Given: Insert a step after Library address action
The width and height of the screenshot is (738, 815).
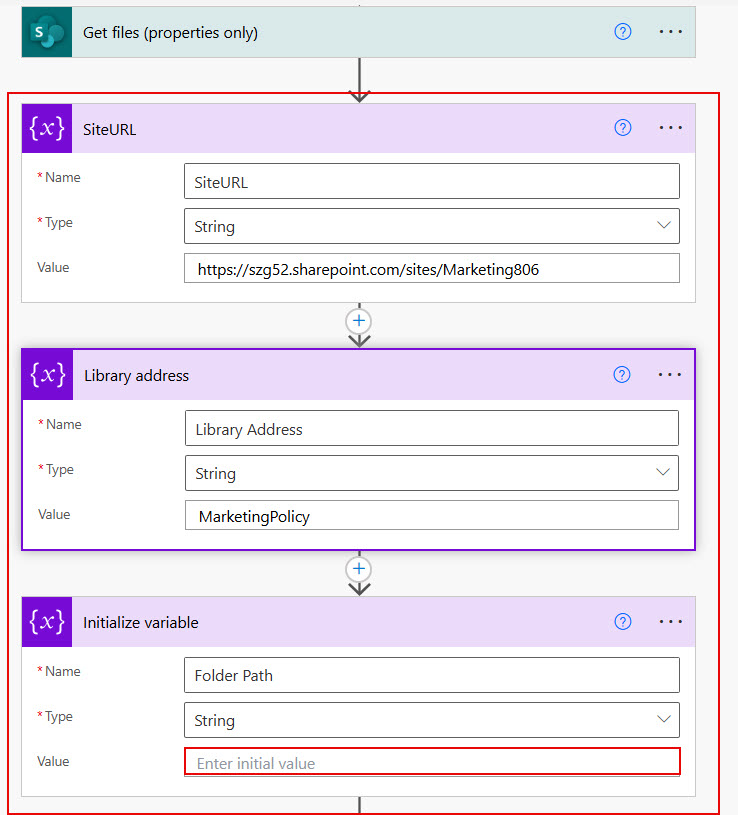Looking at the screenshot, I should (359, 568).
